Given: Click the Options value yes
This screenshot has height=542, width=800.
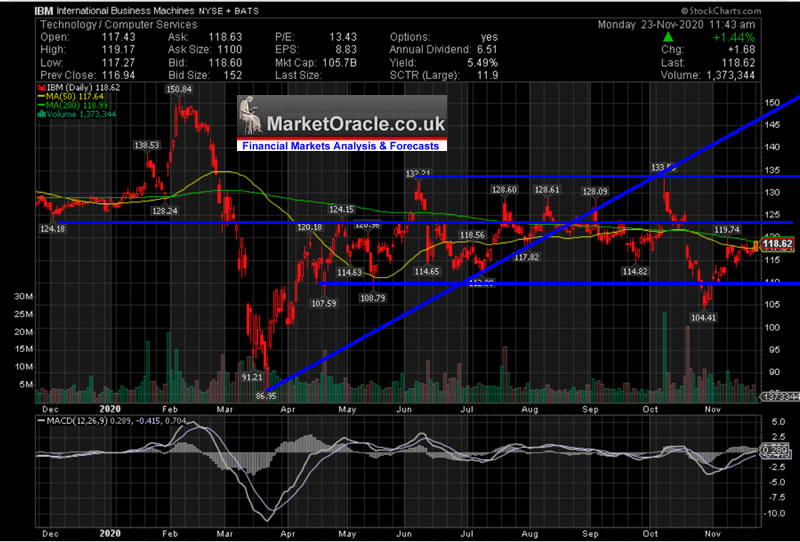Looking at the screenshot, I should click(x=488, y=37).
